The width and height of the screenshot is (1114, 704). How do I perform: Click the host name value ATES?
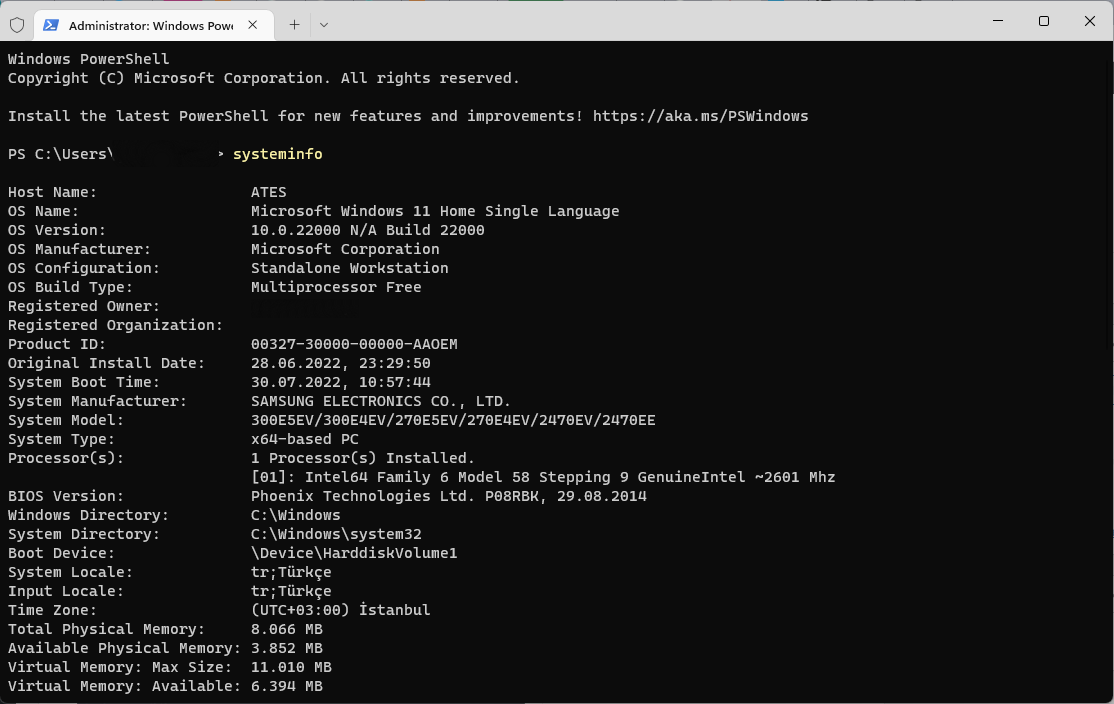pos(268,192)
